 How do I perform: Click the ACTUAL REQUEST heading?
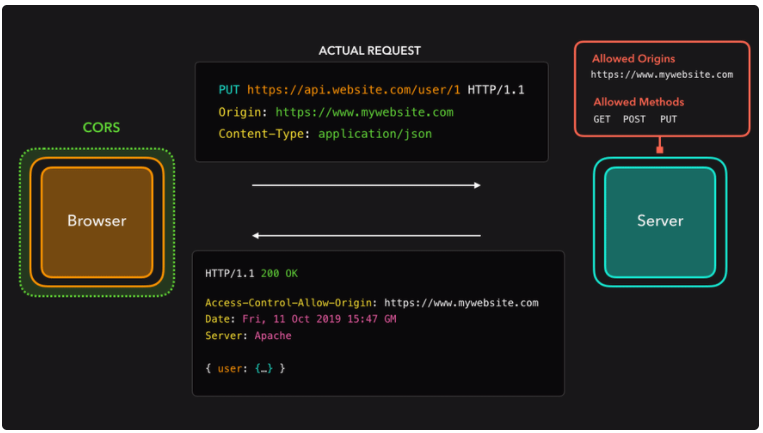pyautogui.click(x=369, y=51)
